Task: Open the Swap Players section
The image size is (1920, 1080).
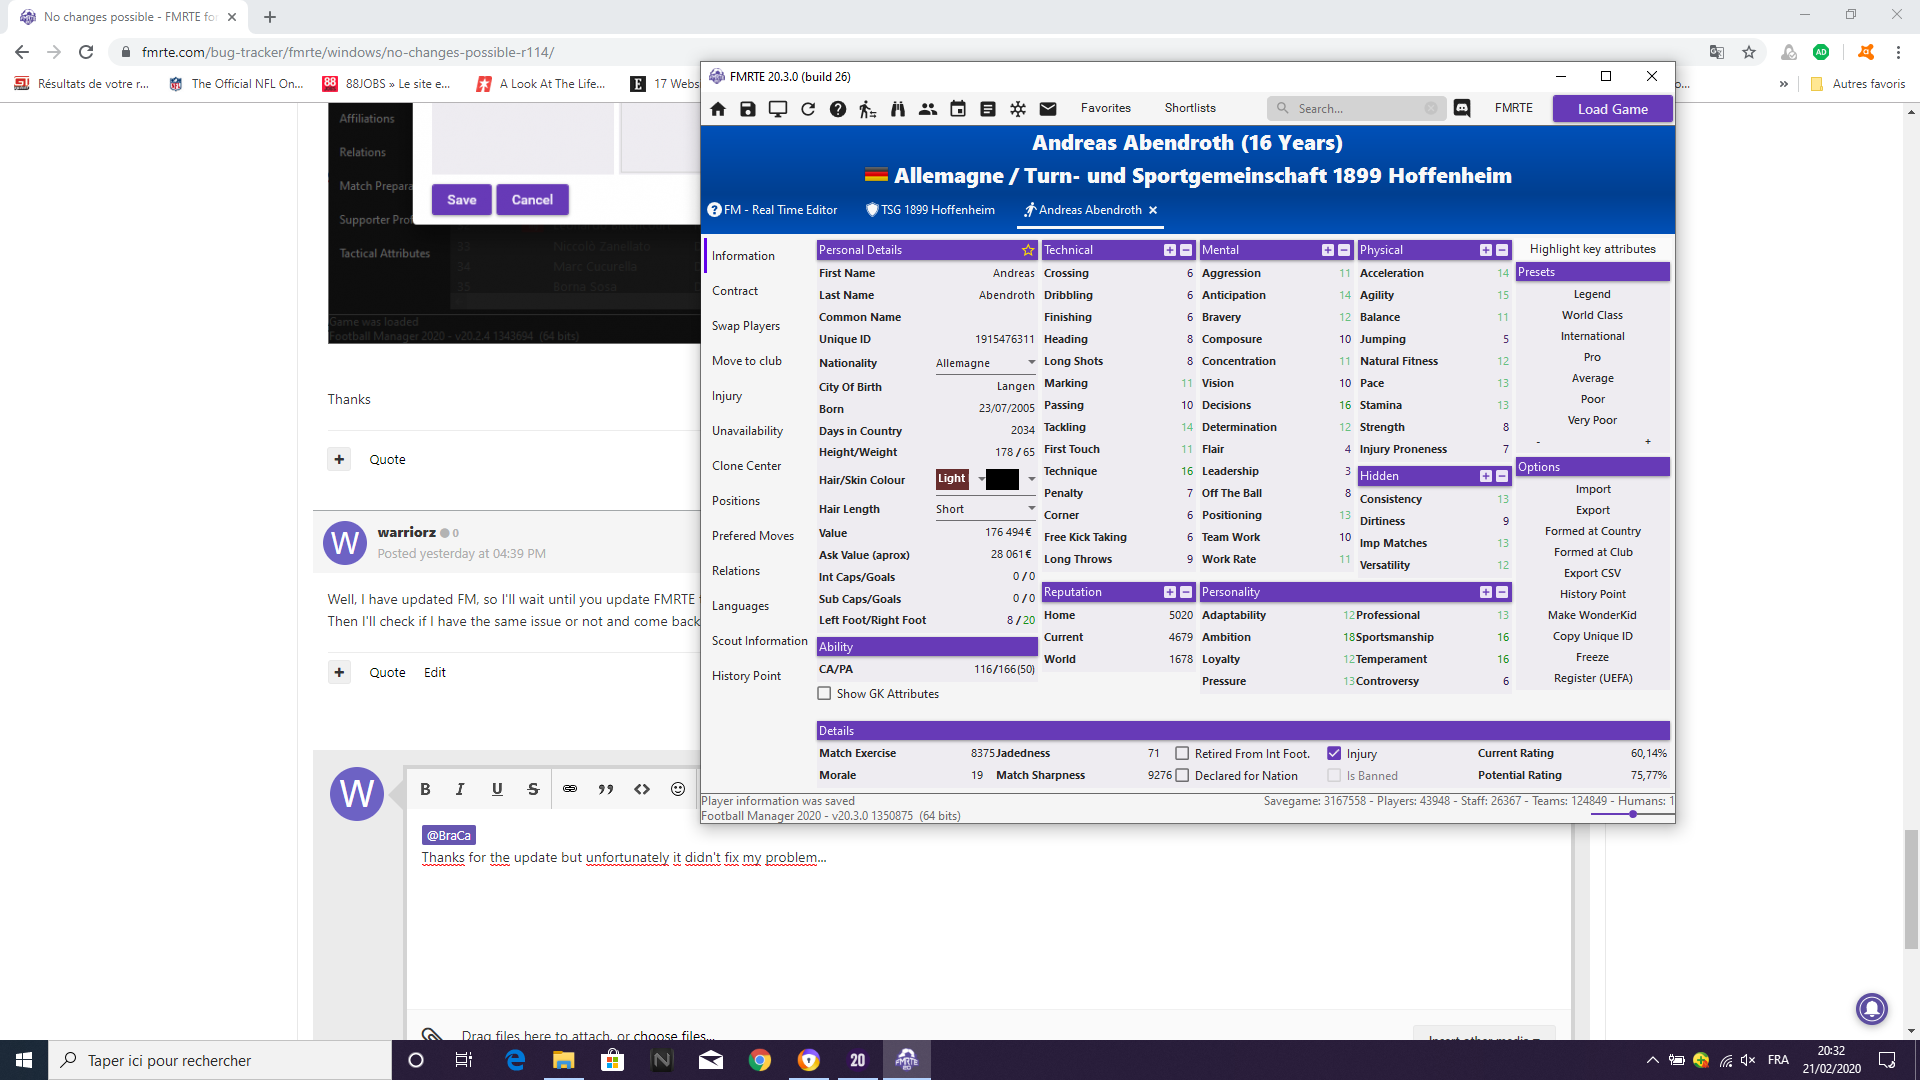Action: pyautogui.click(x=746, y=326)
